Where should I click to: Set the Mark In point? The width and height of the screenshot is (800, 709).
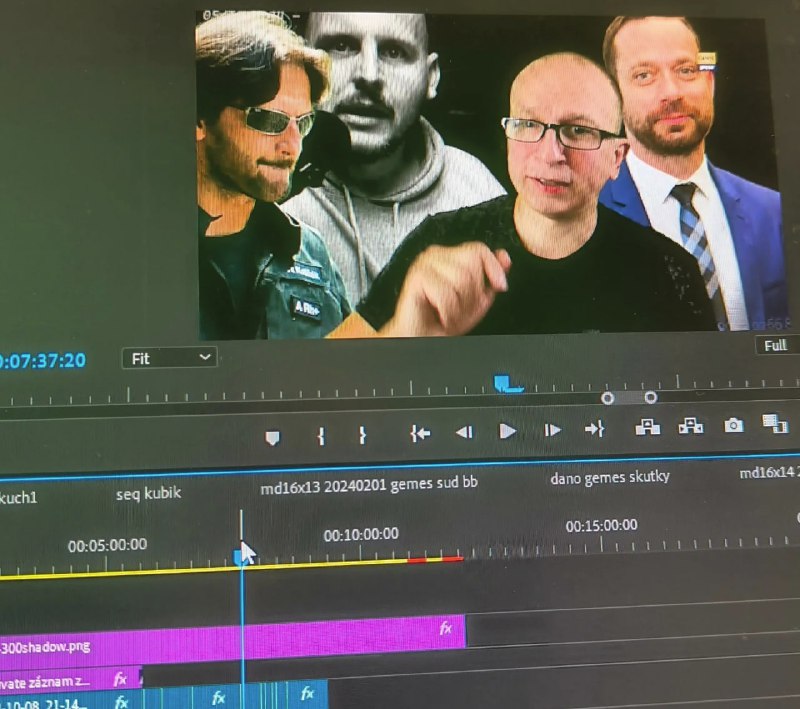(x=321, y=436)
